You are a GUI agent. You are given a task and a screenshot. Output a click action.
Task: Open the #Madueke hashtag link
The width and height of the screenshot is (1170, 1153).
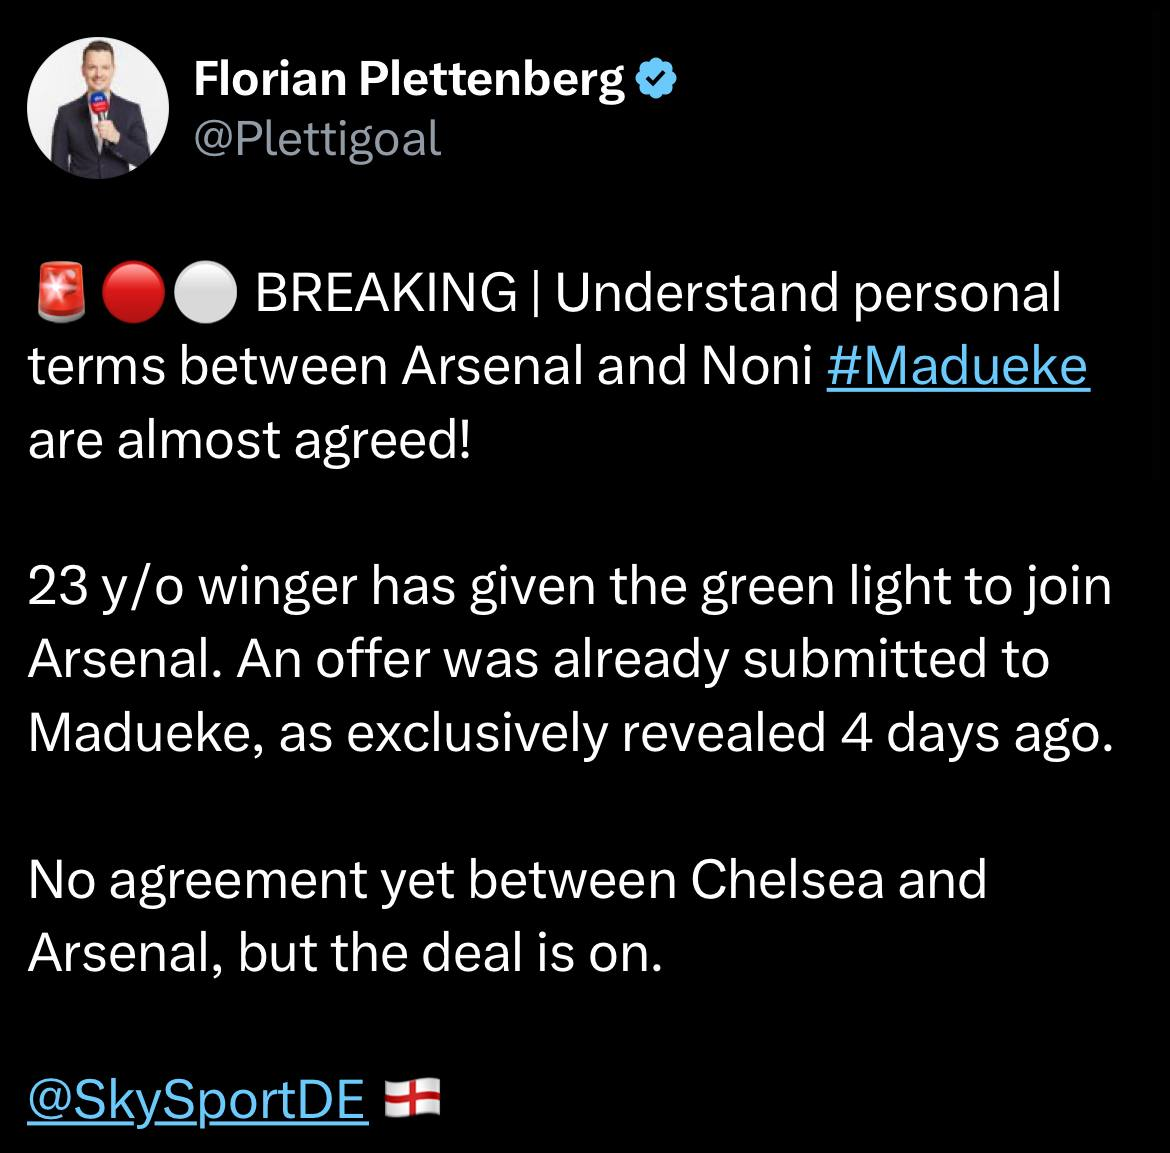tap(958, 367)
